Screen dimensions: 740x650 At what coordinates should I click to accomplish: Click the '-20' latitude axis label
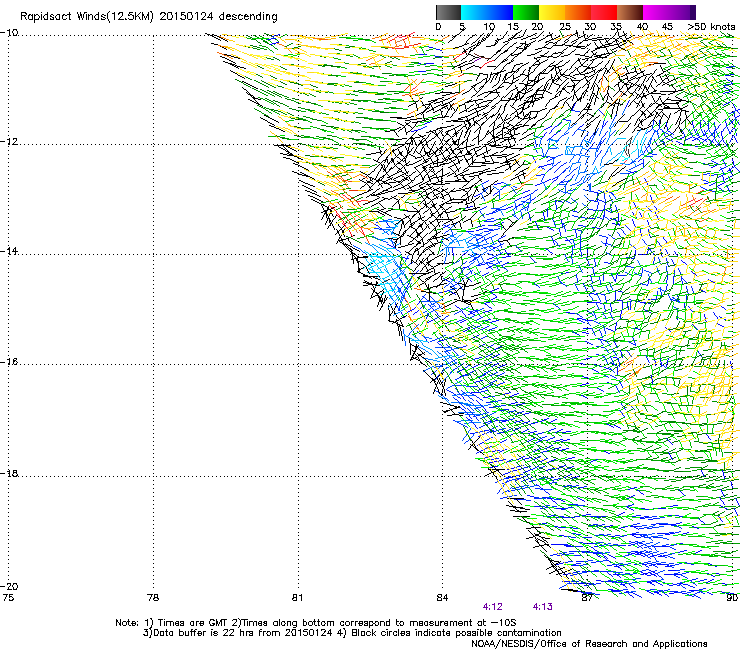tap(9, 586)
